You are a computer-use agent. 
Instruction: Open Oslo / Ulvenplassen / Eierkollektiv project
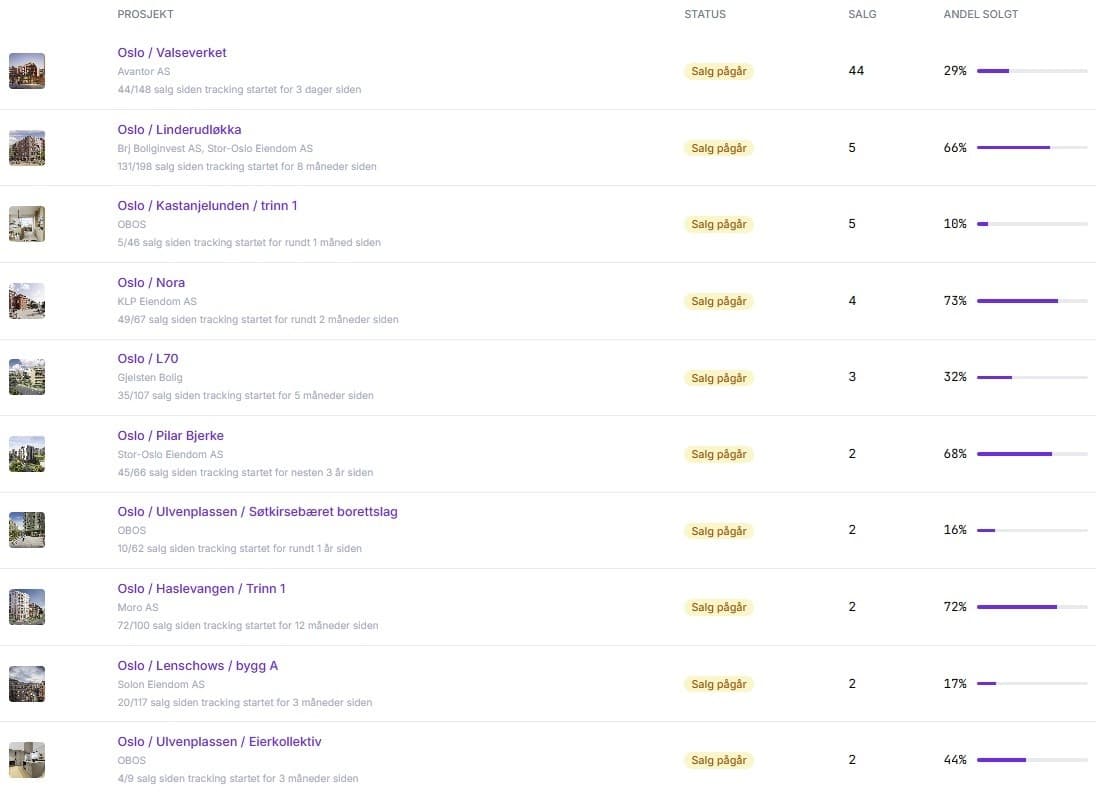click(x=219, y=742)
